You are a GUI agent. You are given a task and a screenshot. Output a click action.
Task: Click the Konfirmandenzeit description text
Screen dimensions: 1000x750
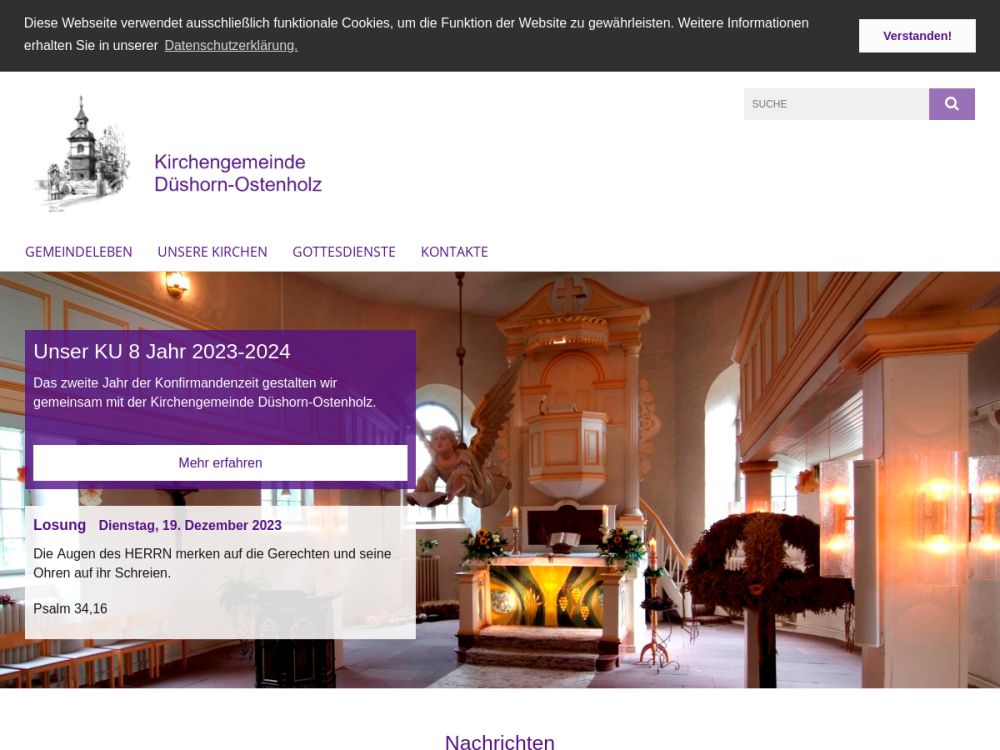click(204, 392)
